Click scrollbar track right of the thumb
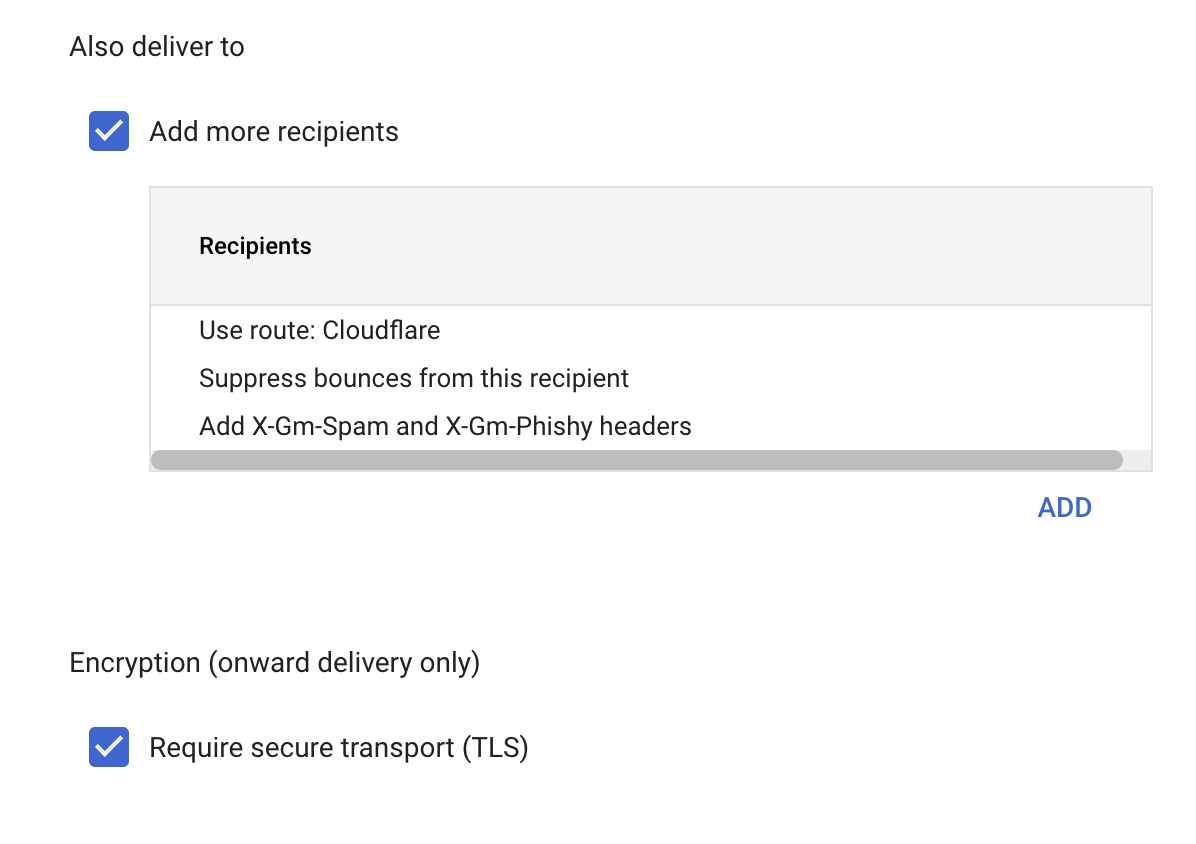 click(1137, 460)
